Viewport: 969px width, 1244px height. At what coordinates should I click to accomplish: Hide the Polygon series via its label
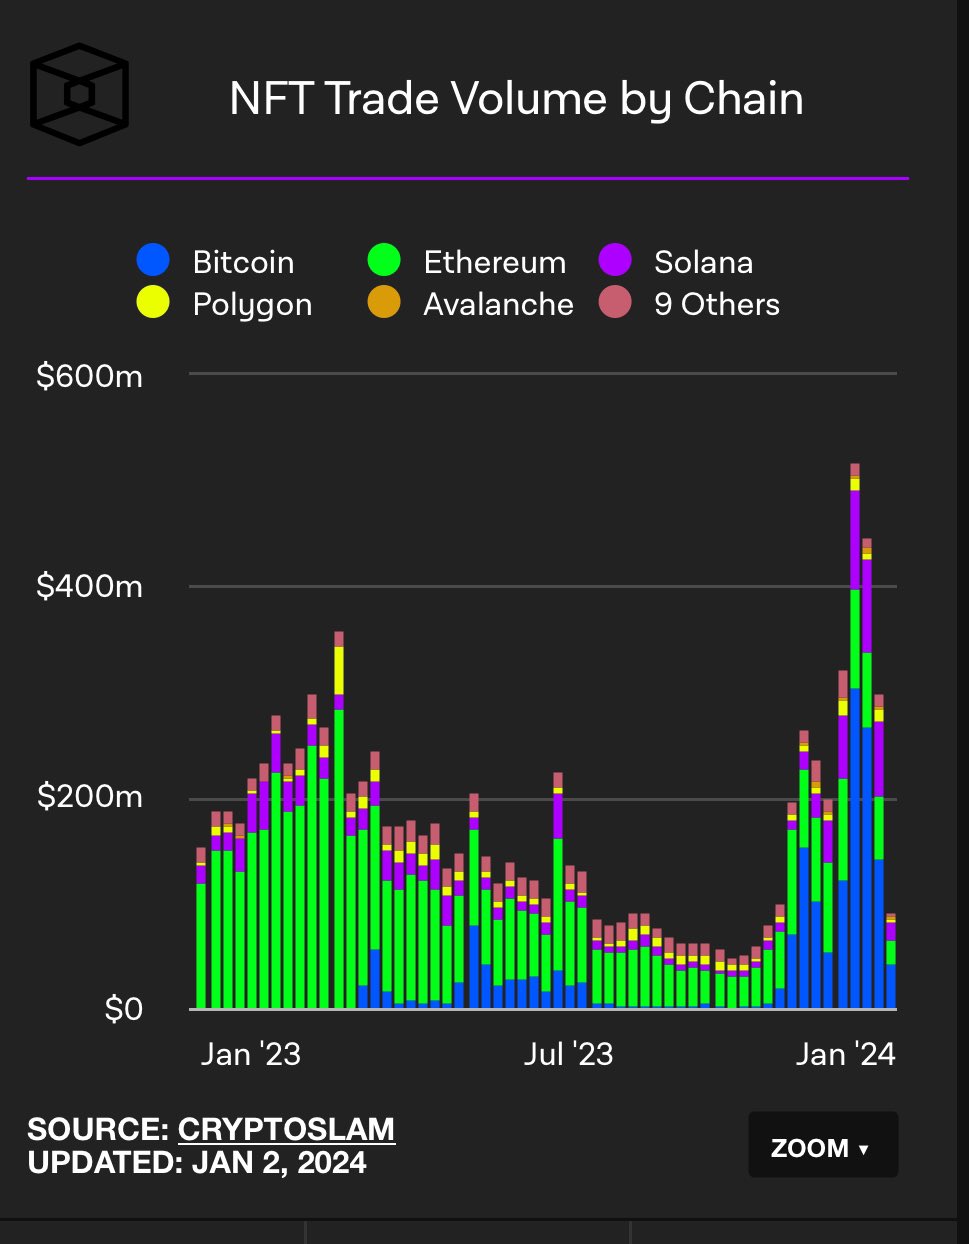[x=252, y=305]
